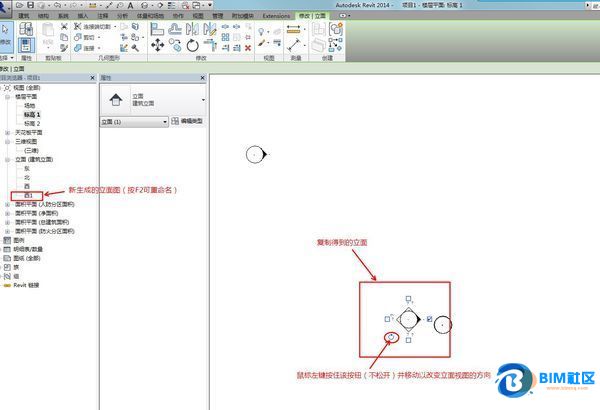The image size is (600, 410).
Task: Open the elevation type selector dropdown
Action: pos(203,100)
